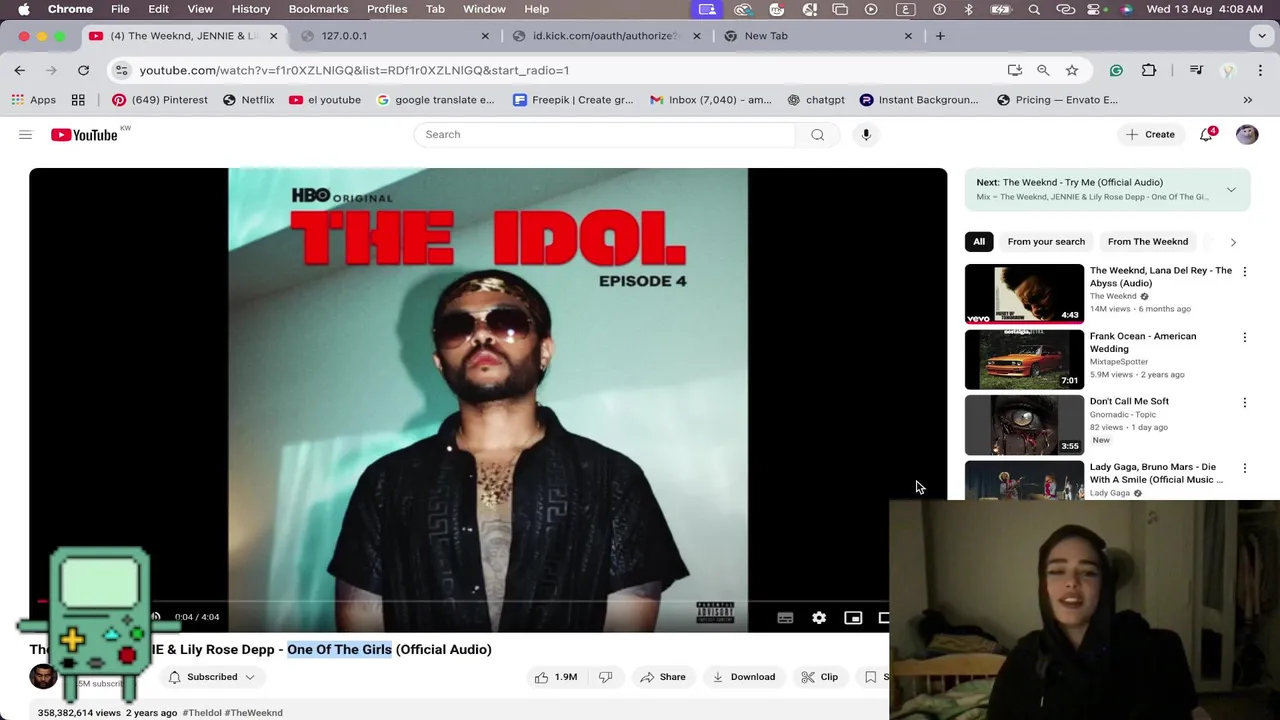Open the tab groups grid icon in bookmarks bar
The width and height of the screenshot is (1280, 720).
pos(78,100)
